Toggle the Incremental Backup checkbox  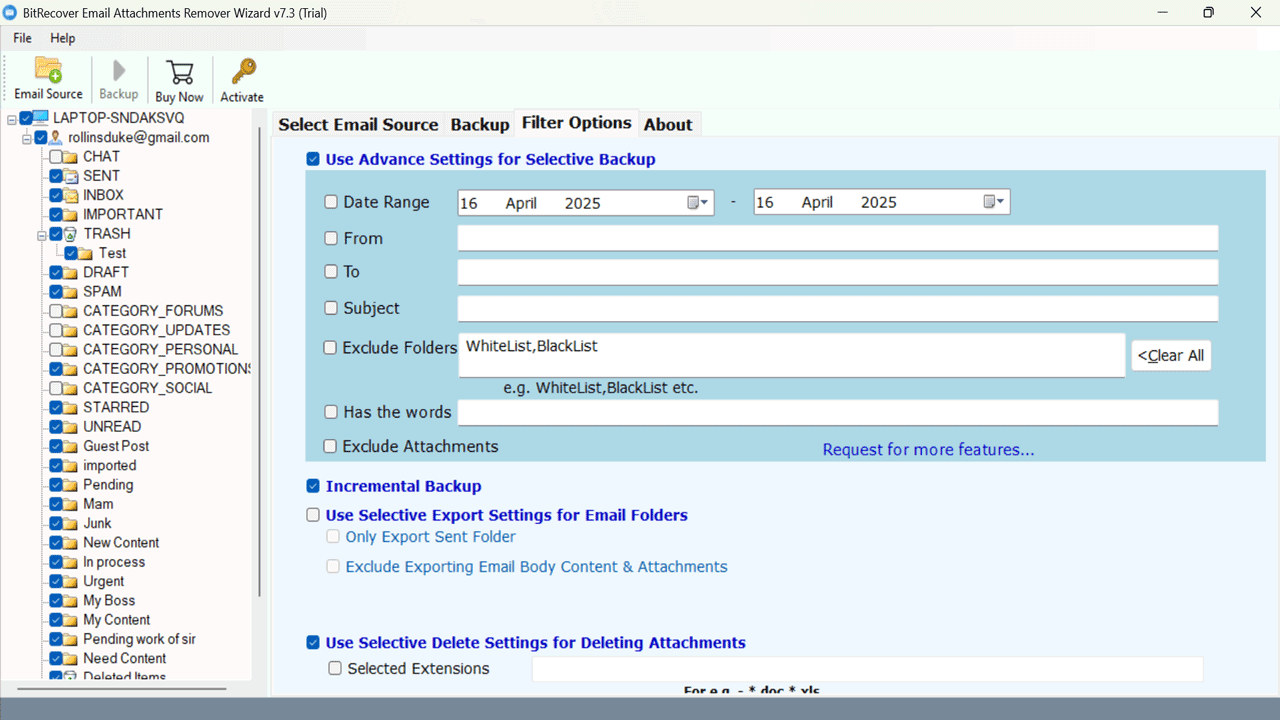314,486
